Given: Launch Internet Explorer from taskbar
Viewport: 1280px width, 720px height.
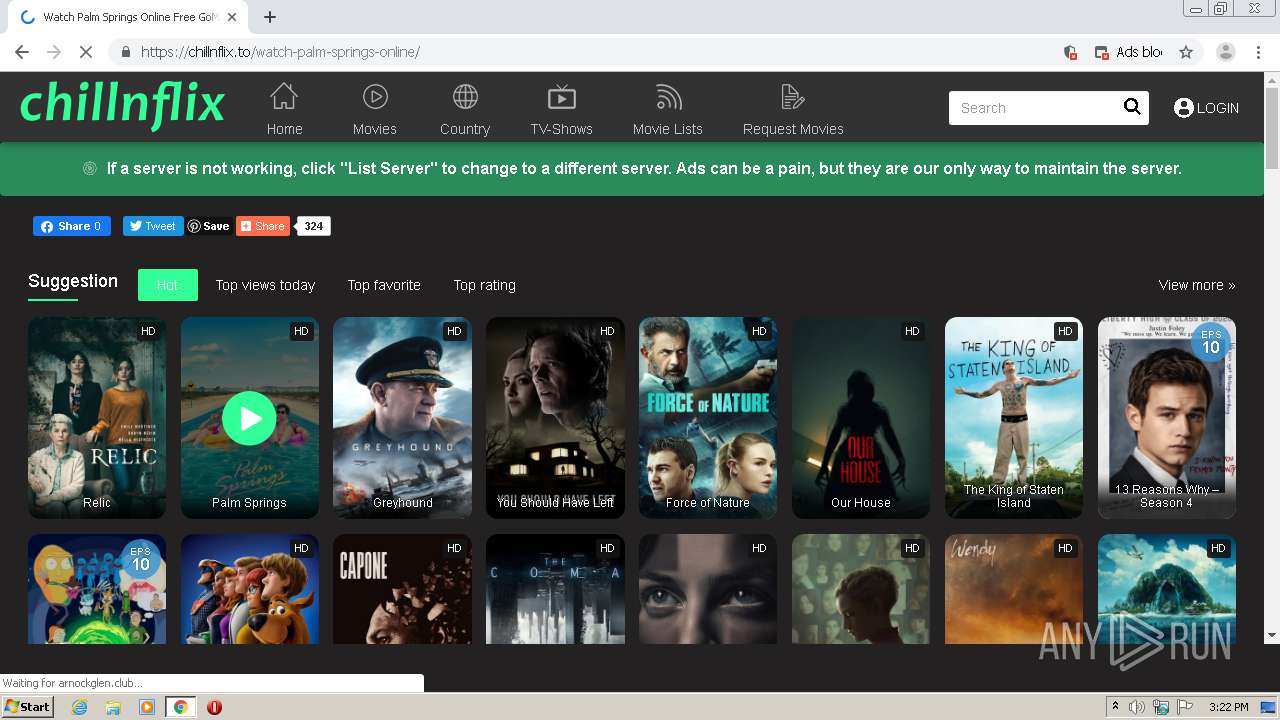Looking at the screenshot, I should click(79, 707).
